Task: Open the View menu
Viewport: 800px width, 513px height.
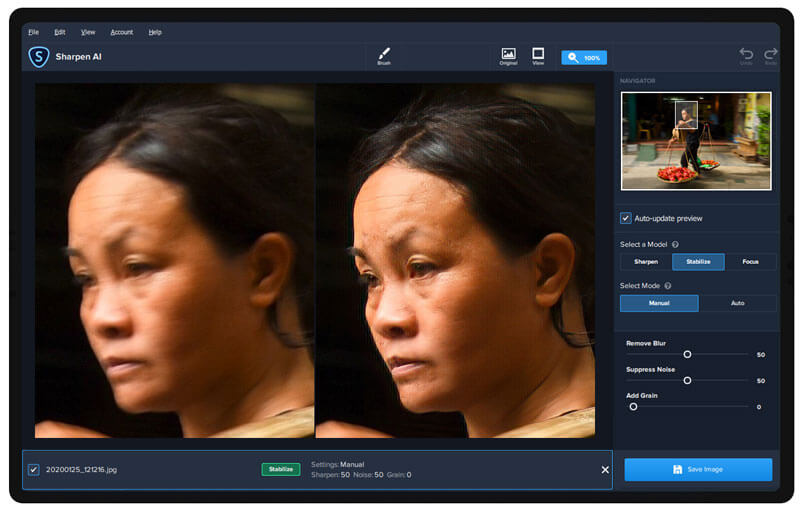Action: (x=88, y=32)
